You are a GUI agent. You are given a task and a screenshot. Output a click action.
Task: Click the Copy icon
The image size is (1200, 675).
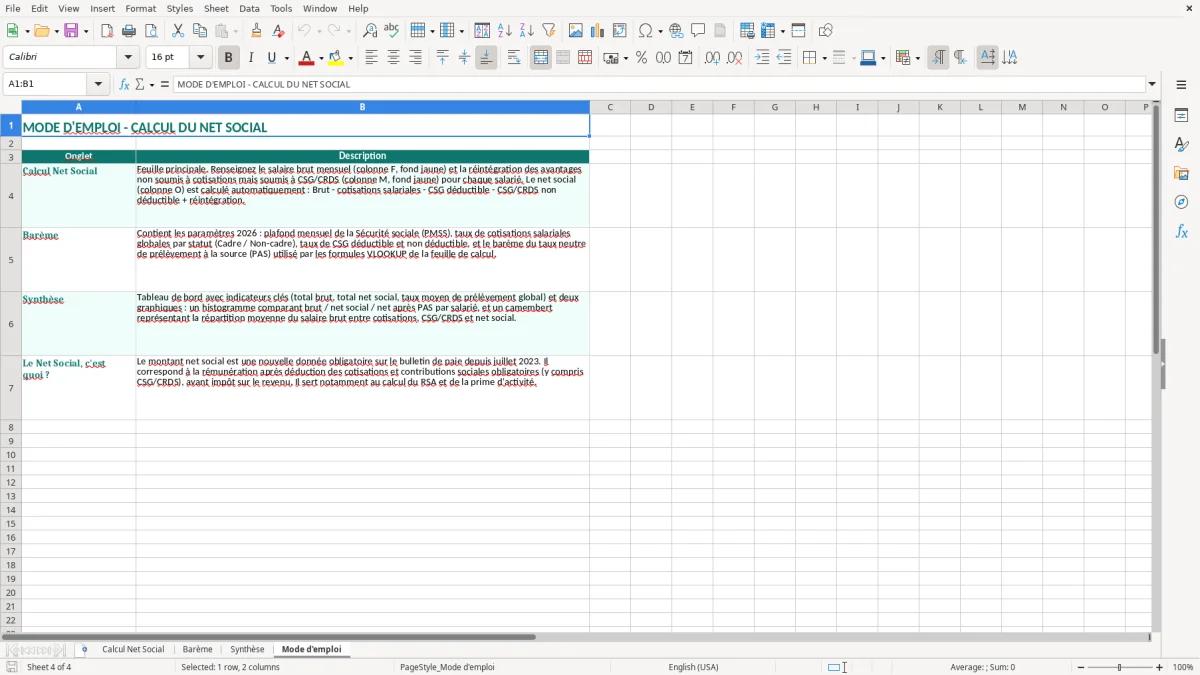(200, 31)
